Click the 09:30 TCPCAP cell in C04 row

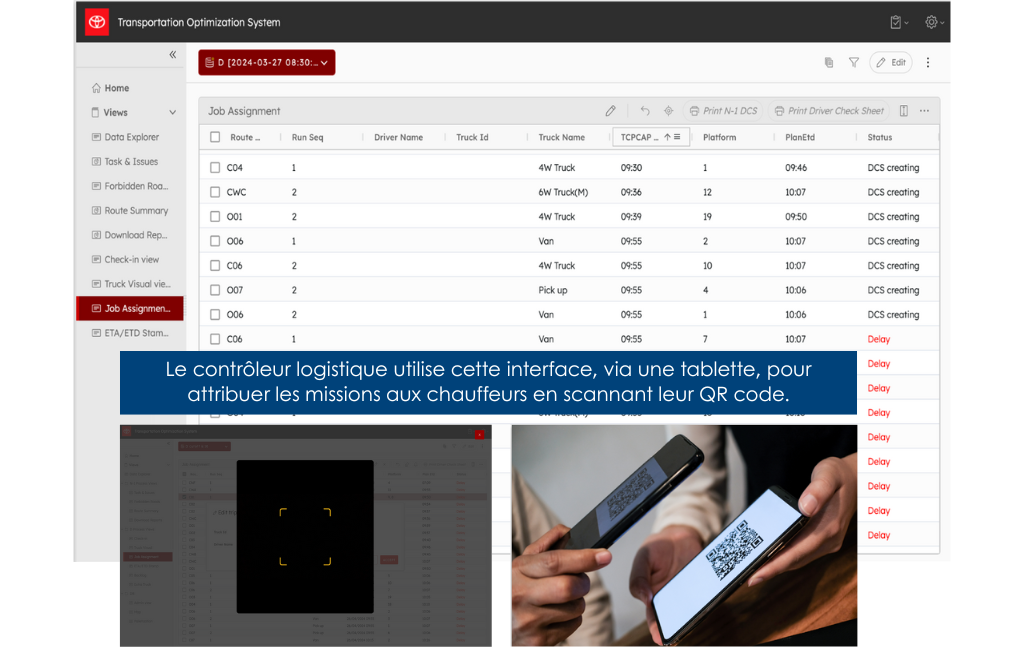[632, 168]
